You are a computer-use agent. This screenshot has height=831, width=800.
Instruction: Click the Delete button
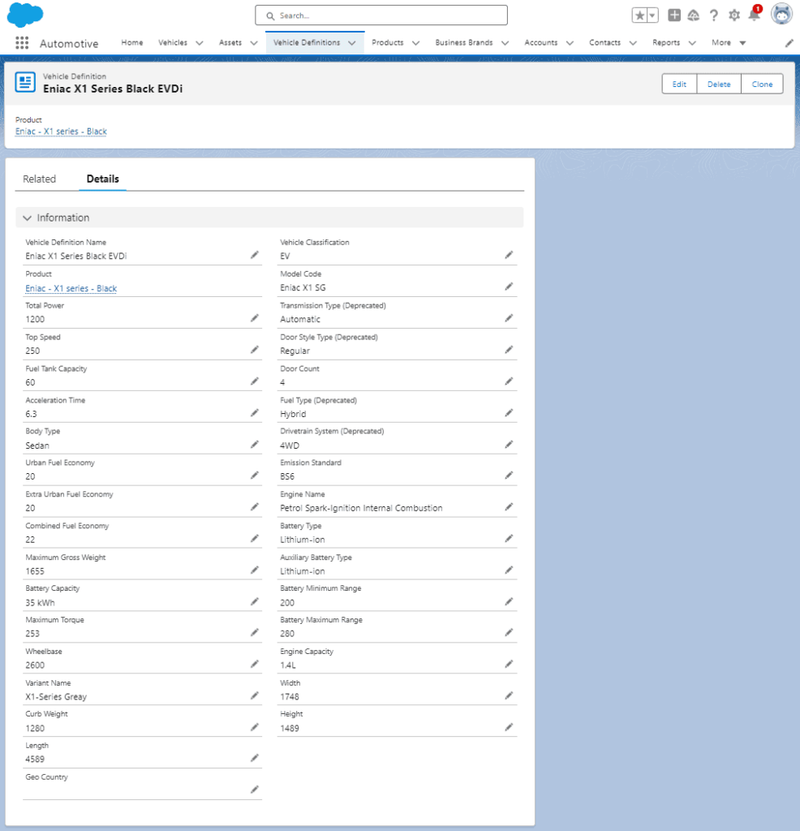pyautogui.click(x=718, y=84)
